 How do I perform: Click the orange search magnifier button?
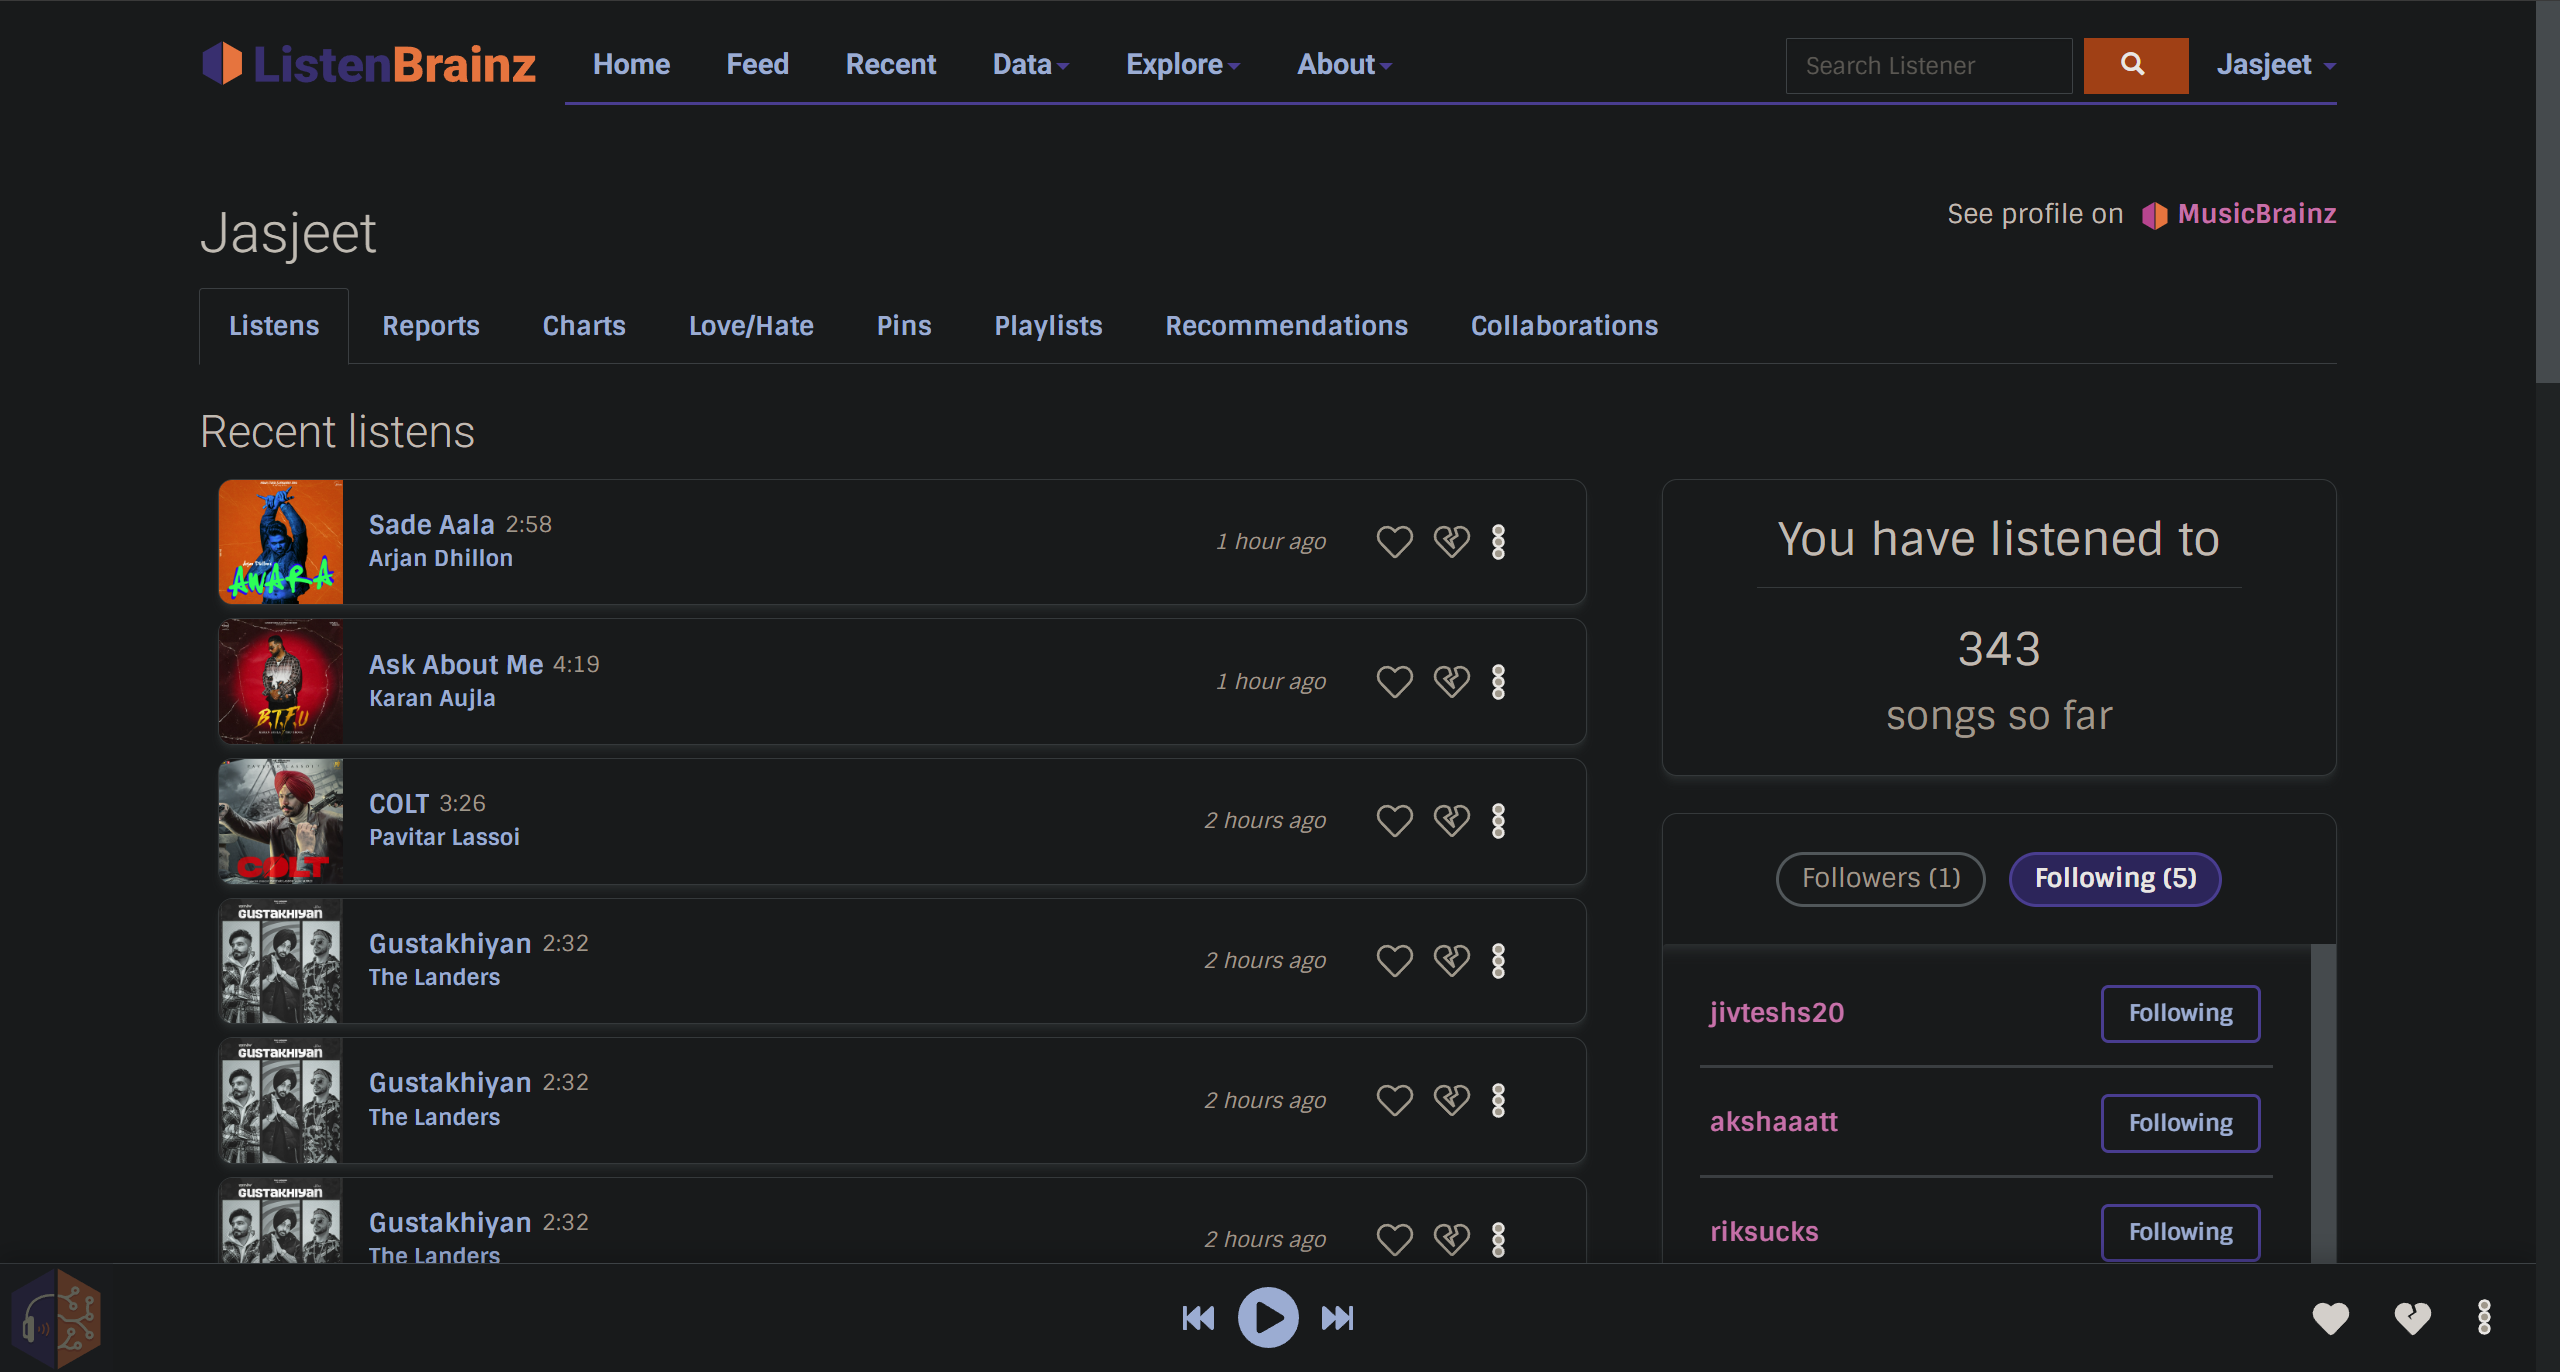tap(2135, 65)
